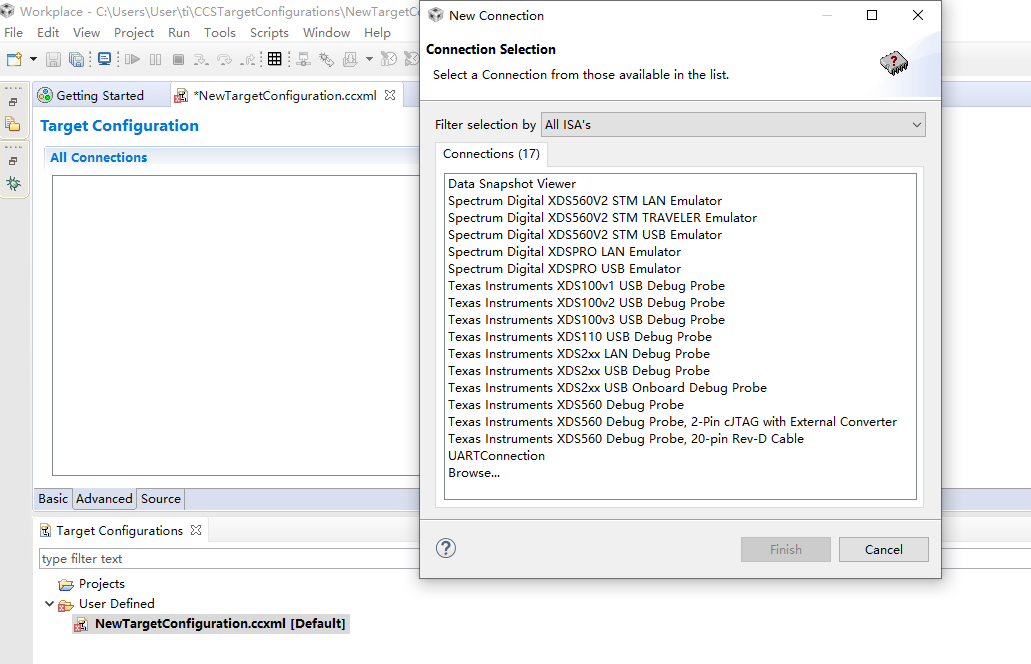Open the Window menu
This screenshot has width=1031, height=664.
[326, 32]
